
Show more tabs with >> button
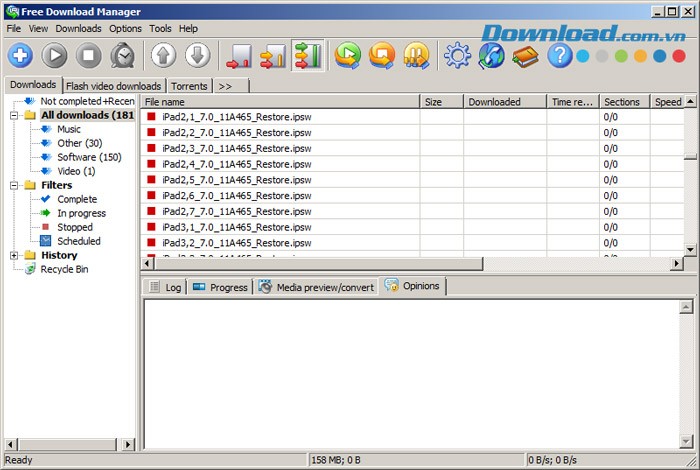pos(231,86)
